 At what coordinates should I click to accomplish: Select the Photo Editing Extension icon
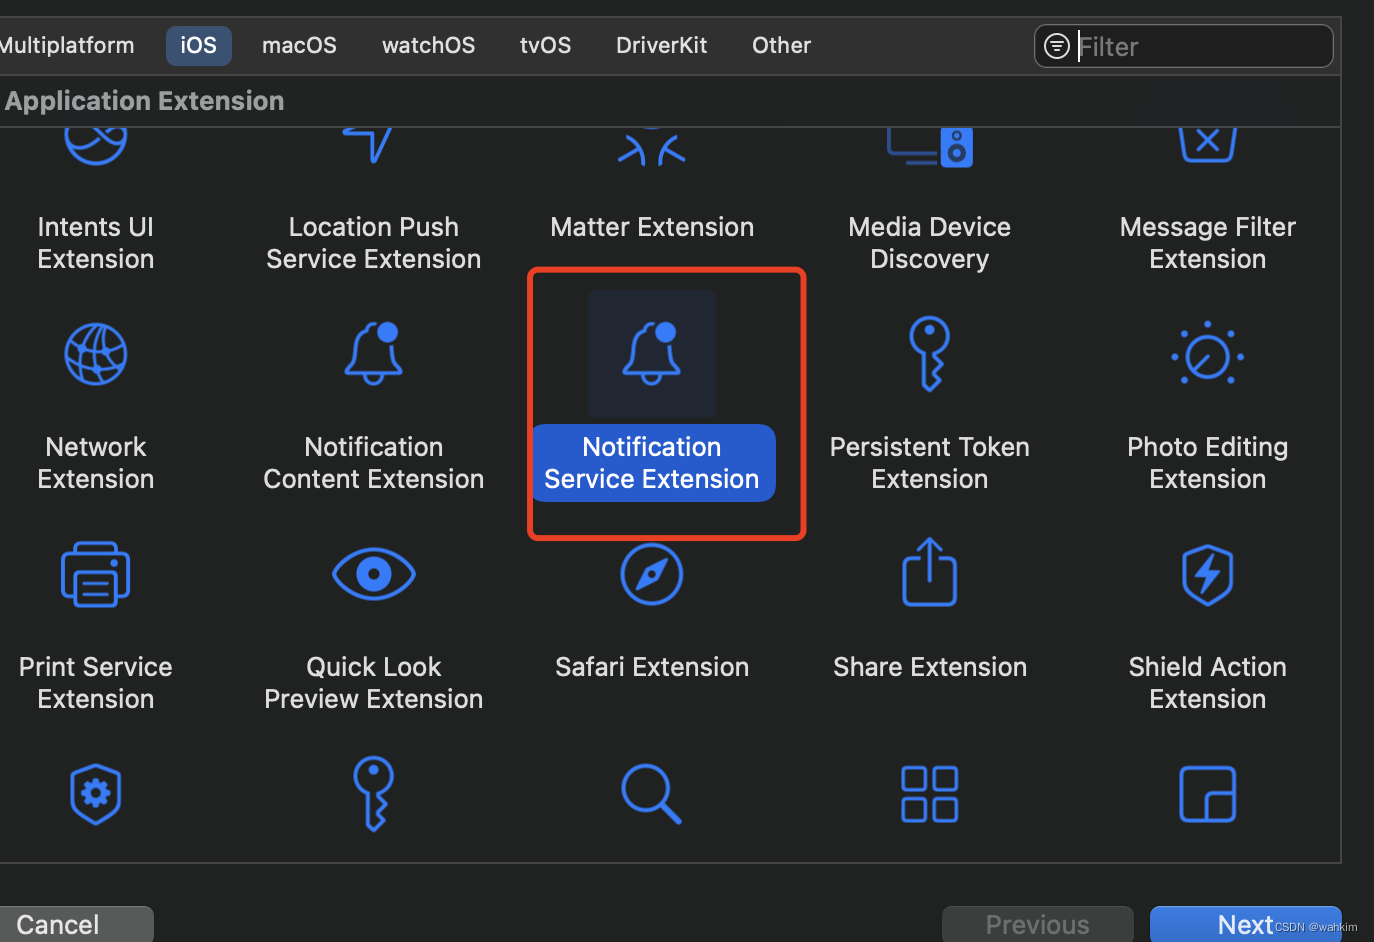(1208, 354)
